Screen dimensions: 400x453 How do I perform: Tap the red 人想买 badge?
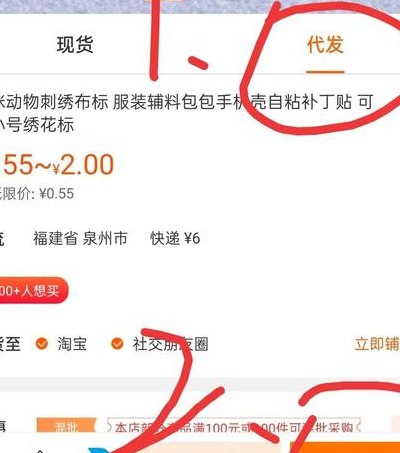click(33, 290)
